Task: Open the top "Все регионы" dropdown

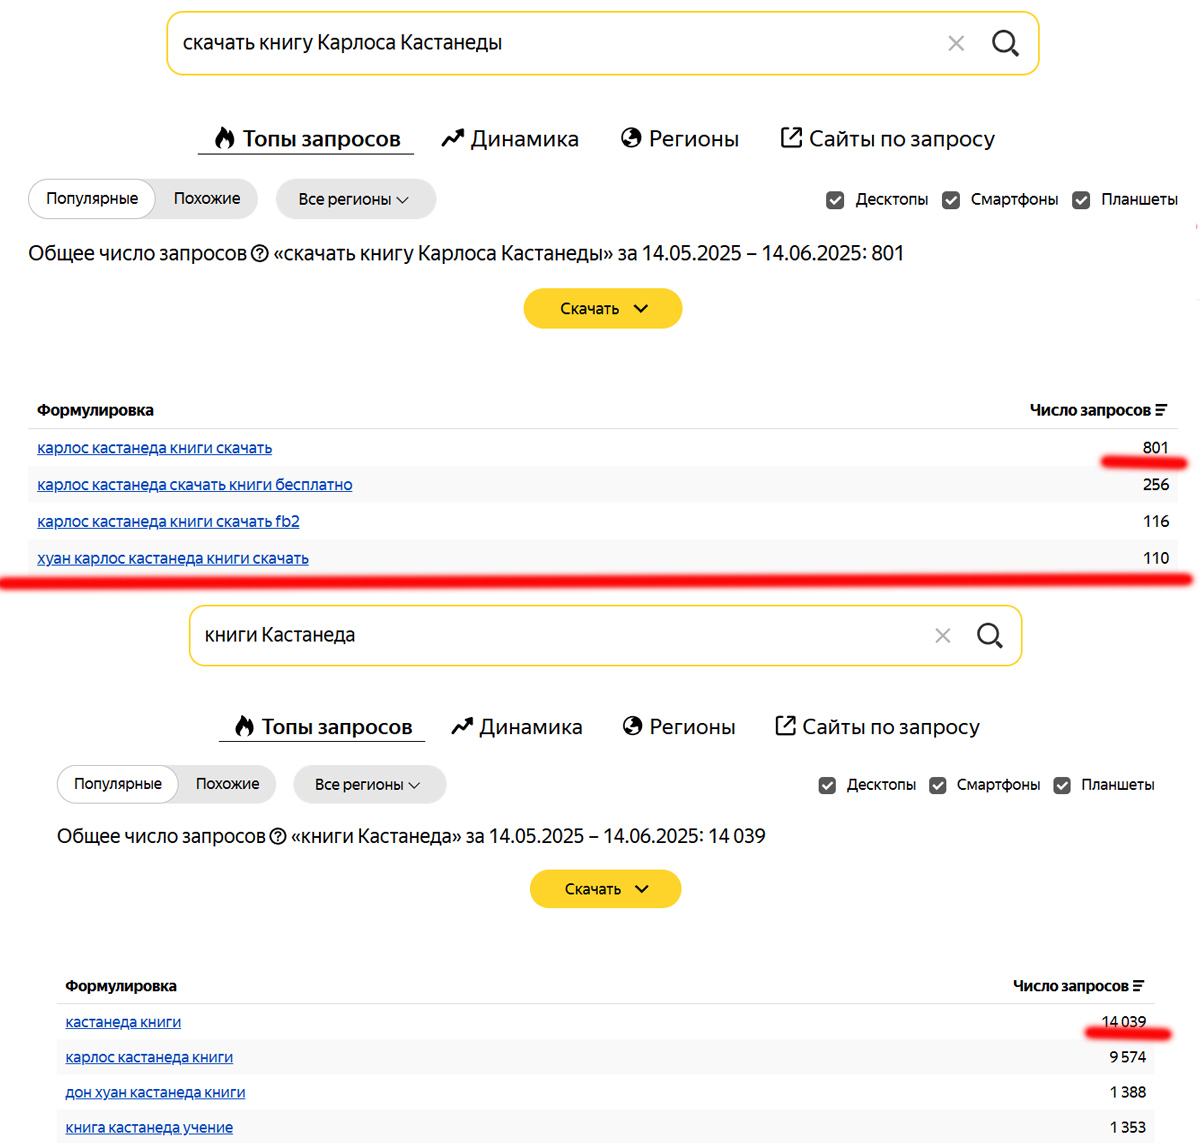Action: [354, 199]
